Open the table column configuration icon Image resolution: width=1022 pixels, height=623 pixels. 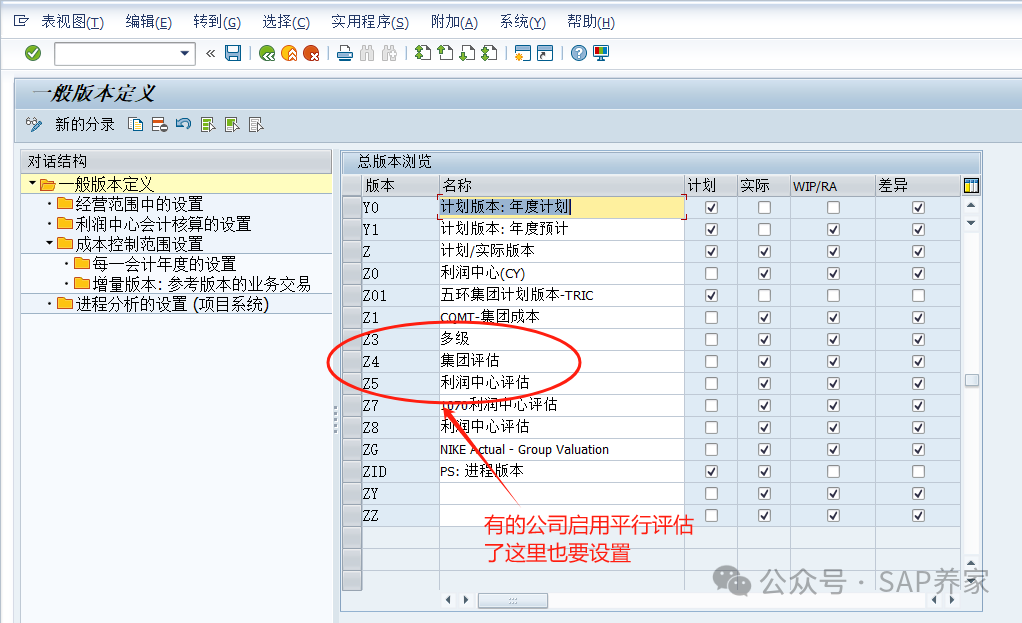point(971,186)
